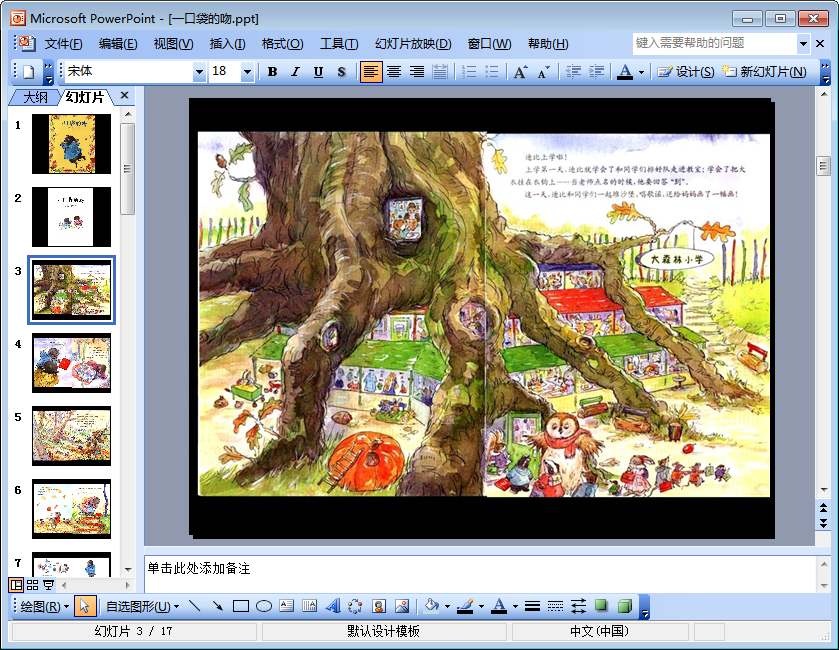This screenshot has width=839, height=650.
Task: Switch to slide sorter view
Action: click(32, 585)
